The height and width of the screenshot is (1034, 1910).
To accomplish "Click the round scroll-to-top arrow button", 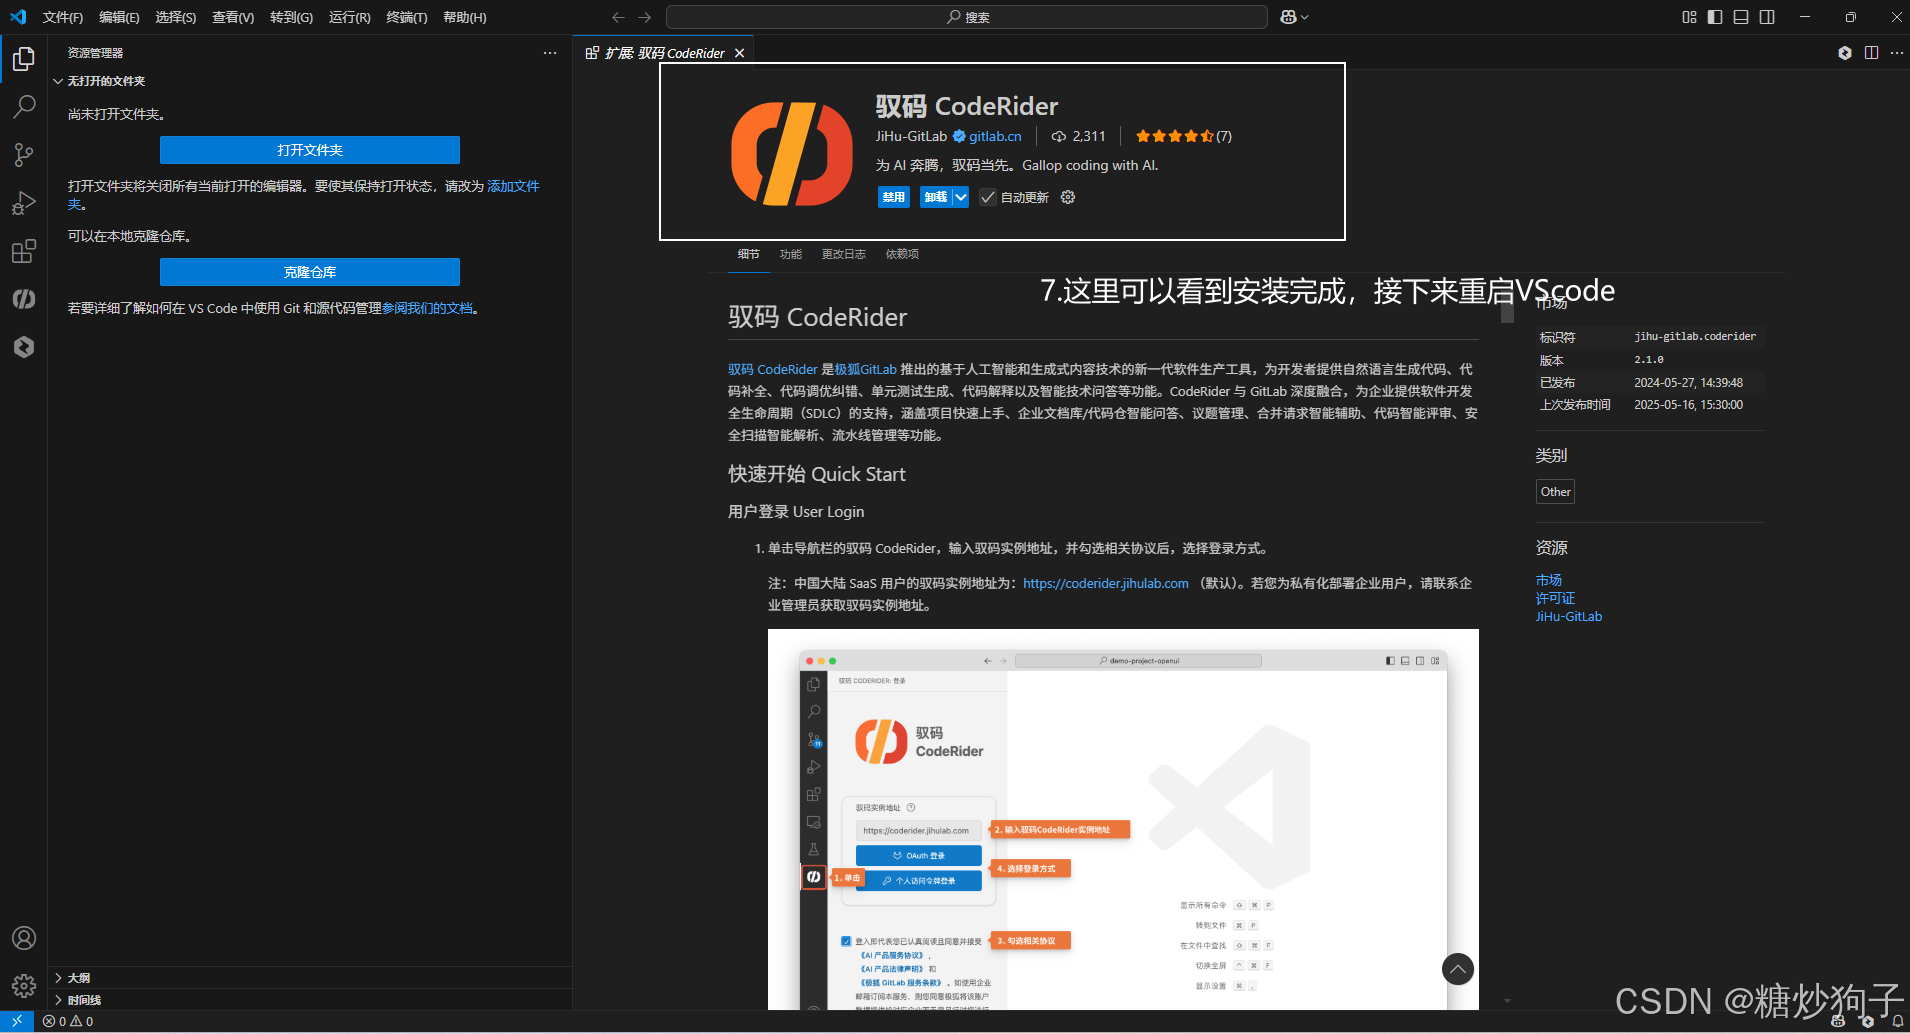I will tap(1458, 969).
